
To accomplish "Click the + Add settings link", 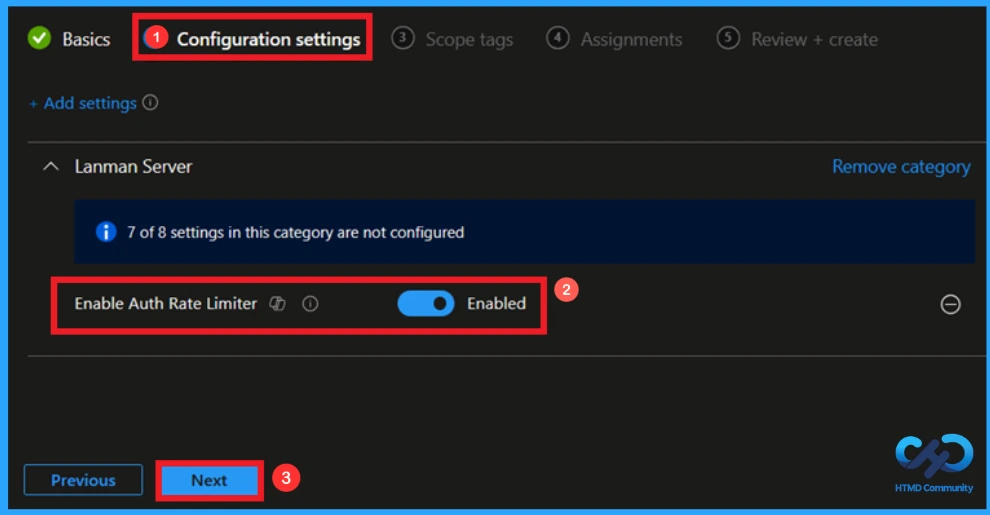I will [83, 103].
